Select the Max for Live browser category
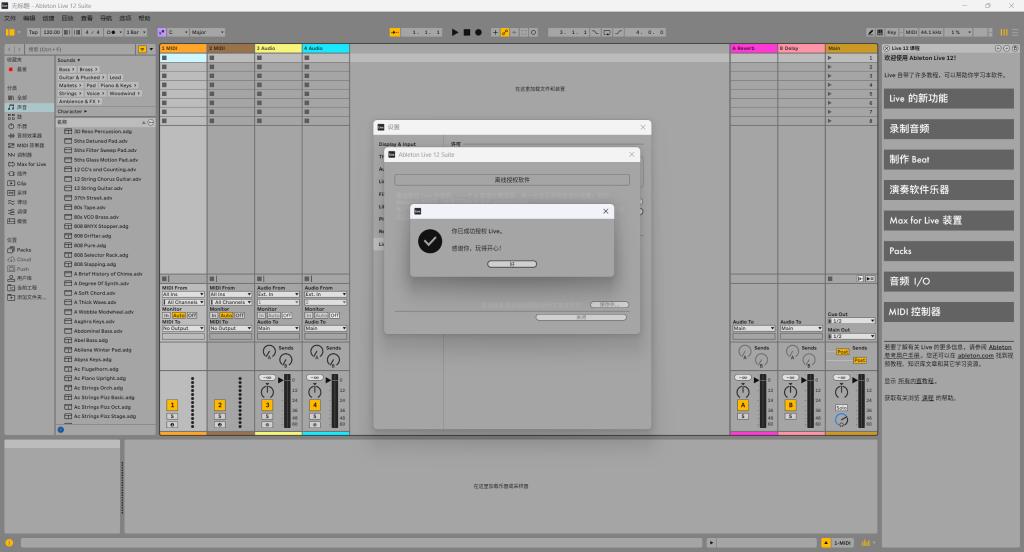 click(x=29, y=164)
